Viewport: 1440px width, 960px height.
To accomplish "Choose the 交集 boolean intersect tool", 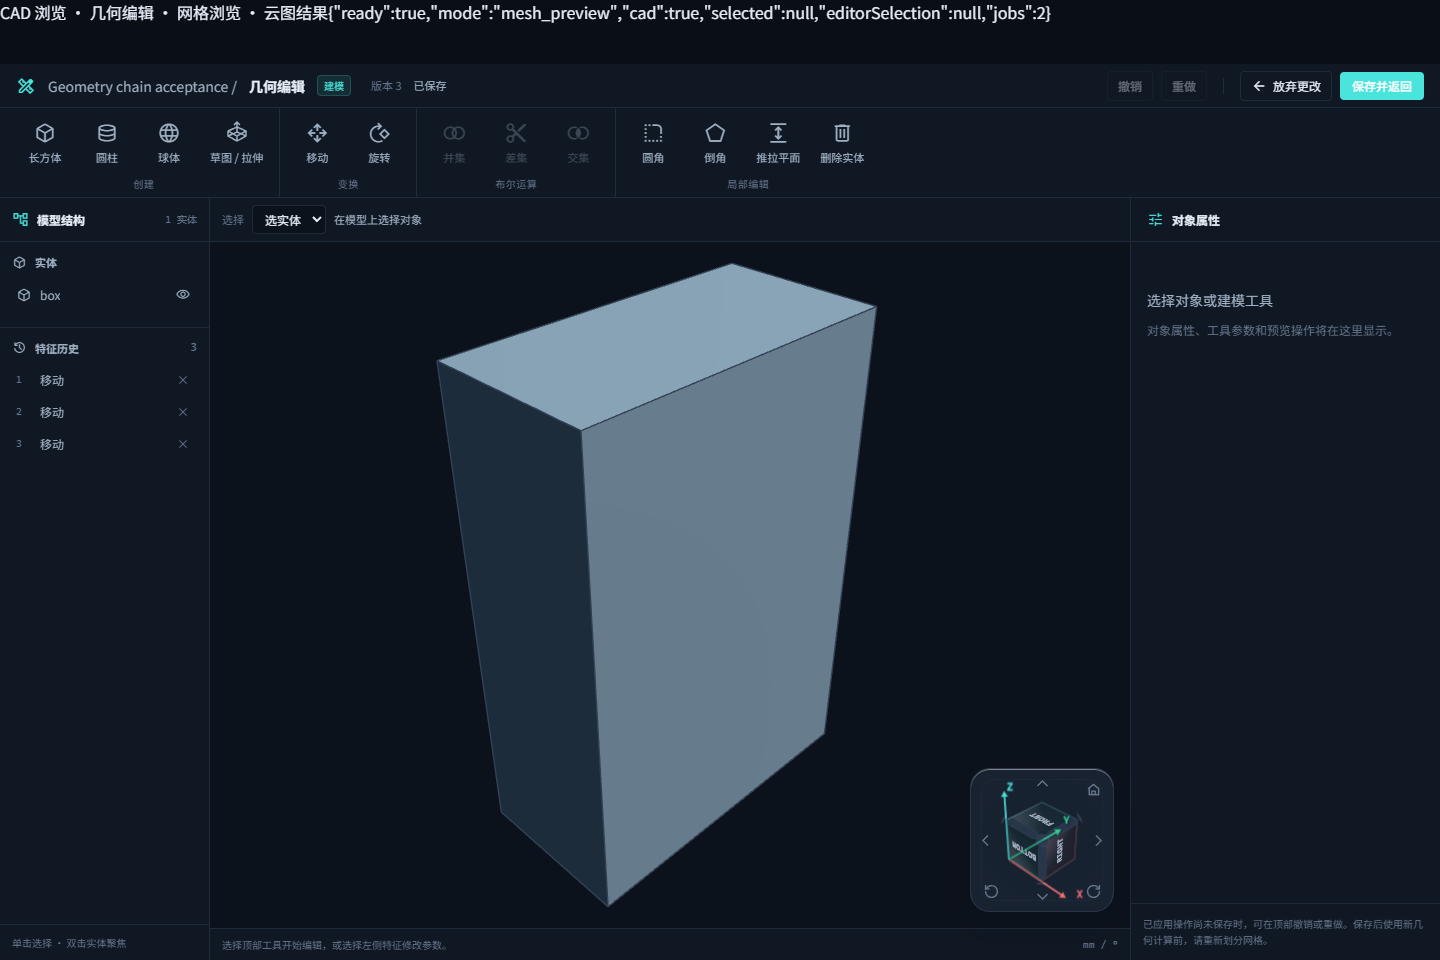I will coord(578,143).
